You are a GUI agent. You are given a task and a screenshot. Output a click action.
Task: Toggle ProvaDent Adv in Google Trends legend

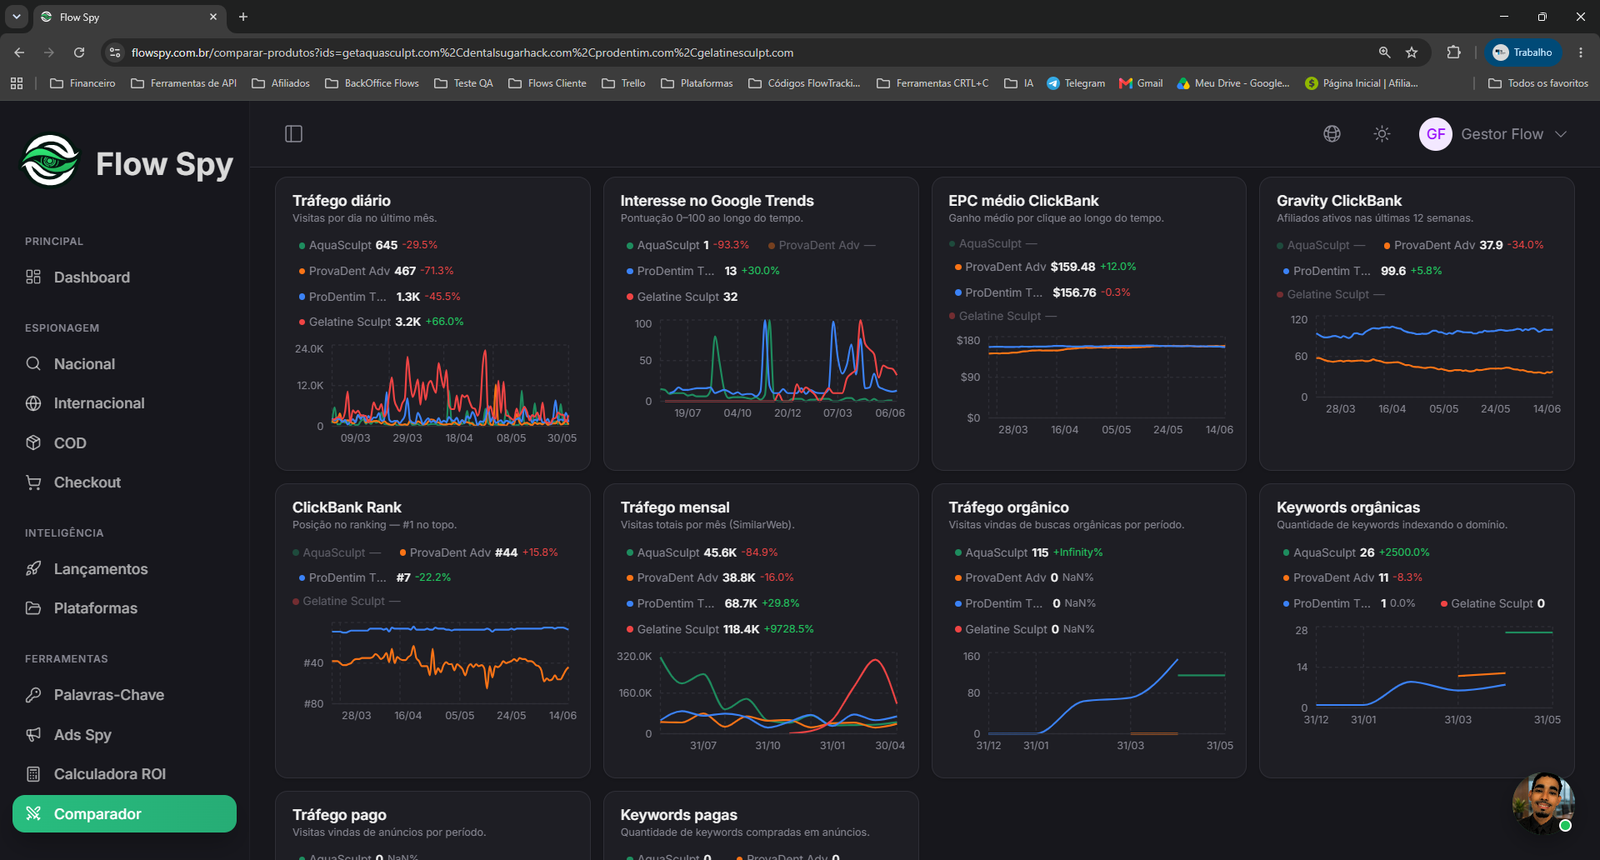[x=822, y=245]
